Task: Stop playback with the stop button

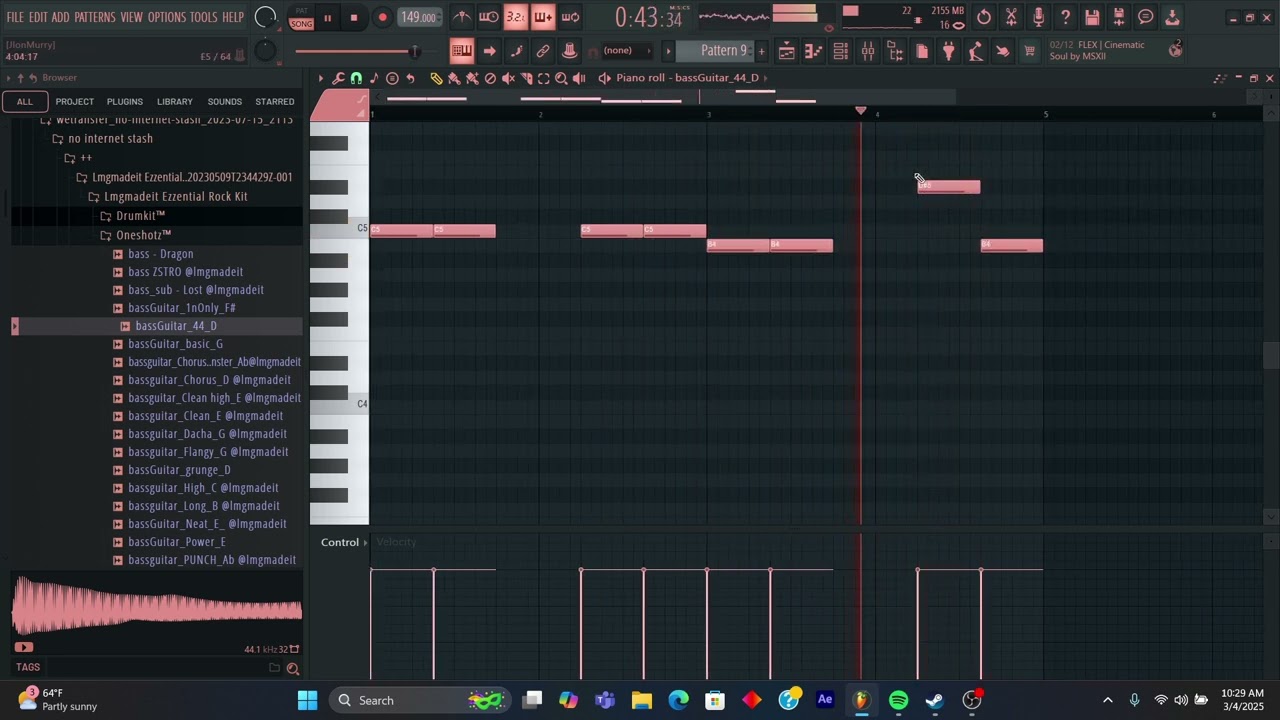Action: click(354, 17)
